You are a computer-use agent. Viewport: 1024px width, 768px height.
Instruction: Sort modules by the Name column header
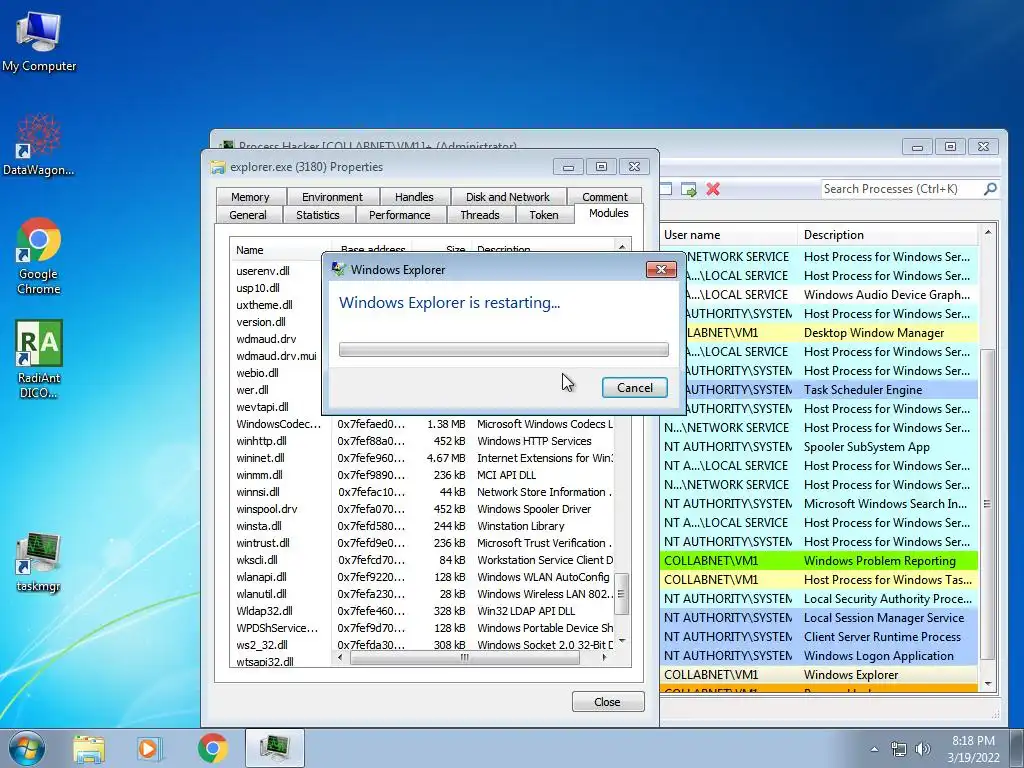[281, 249]
